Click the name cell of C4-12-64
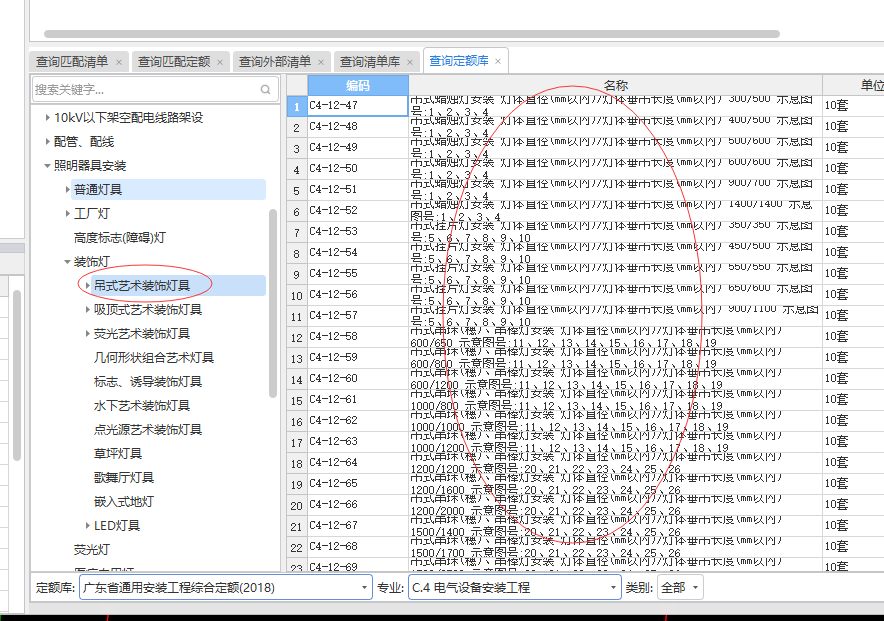Screen dimensions: 884x621 click(615, 463)
